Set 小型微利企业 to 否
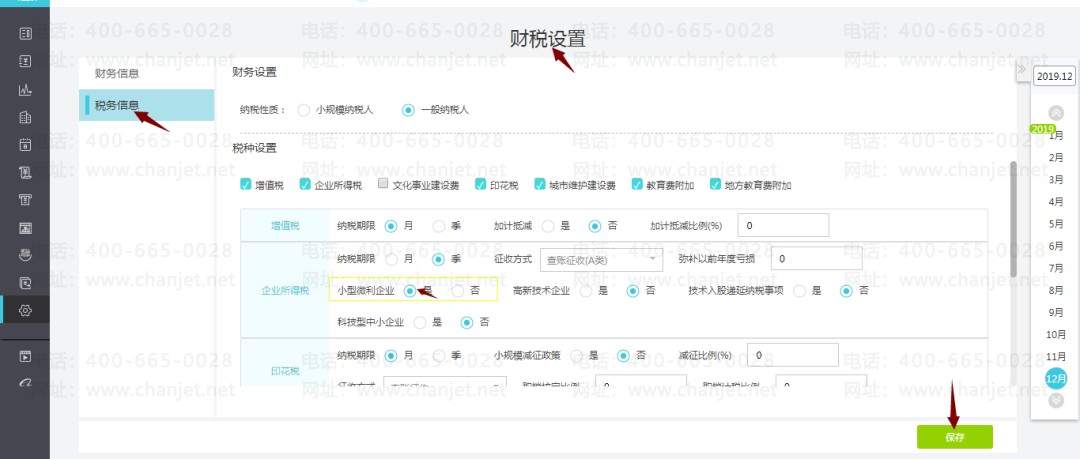The image size is (1080, 459). tap(458, 291)
